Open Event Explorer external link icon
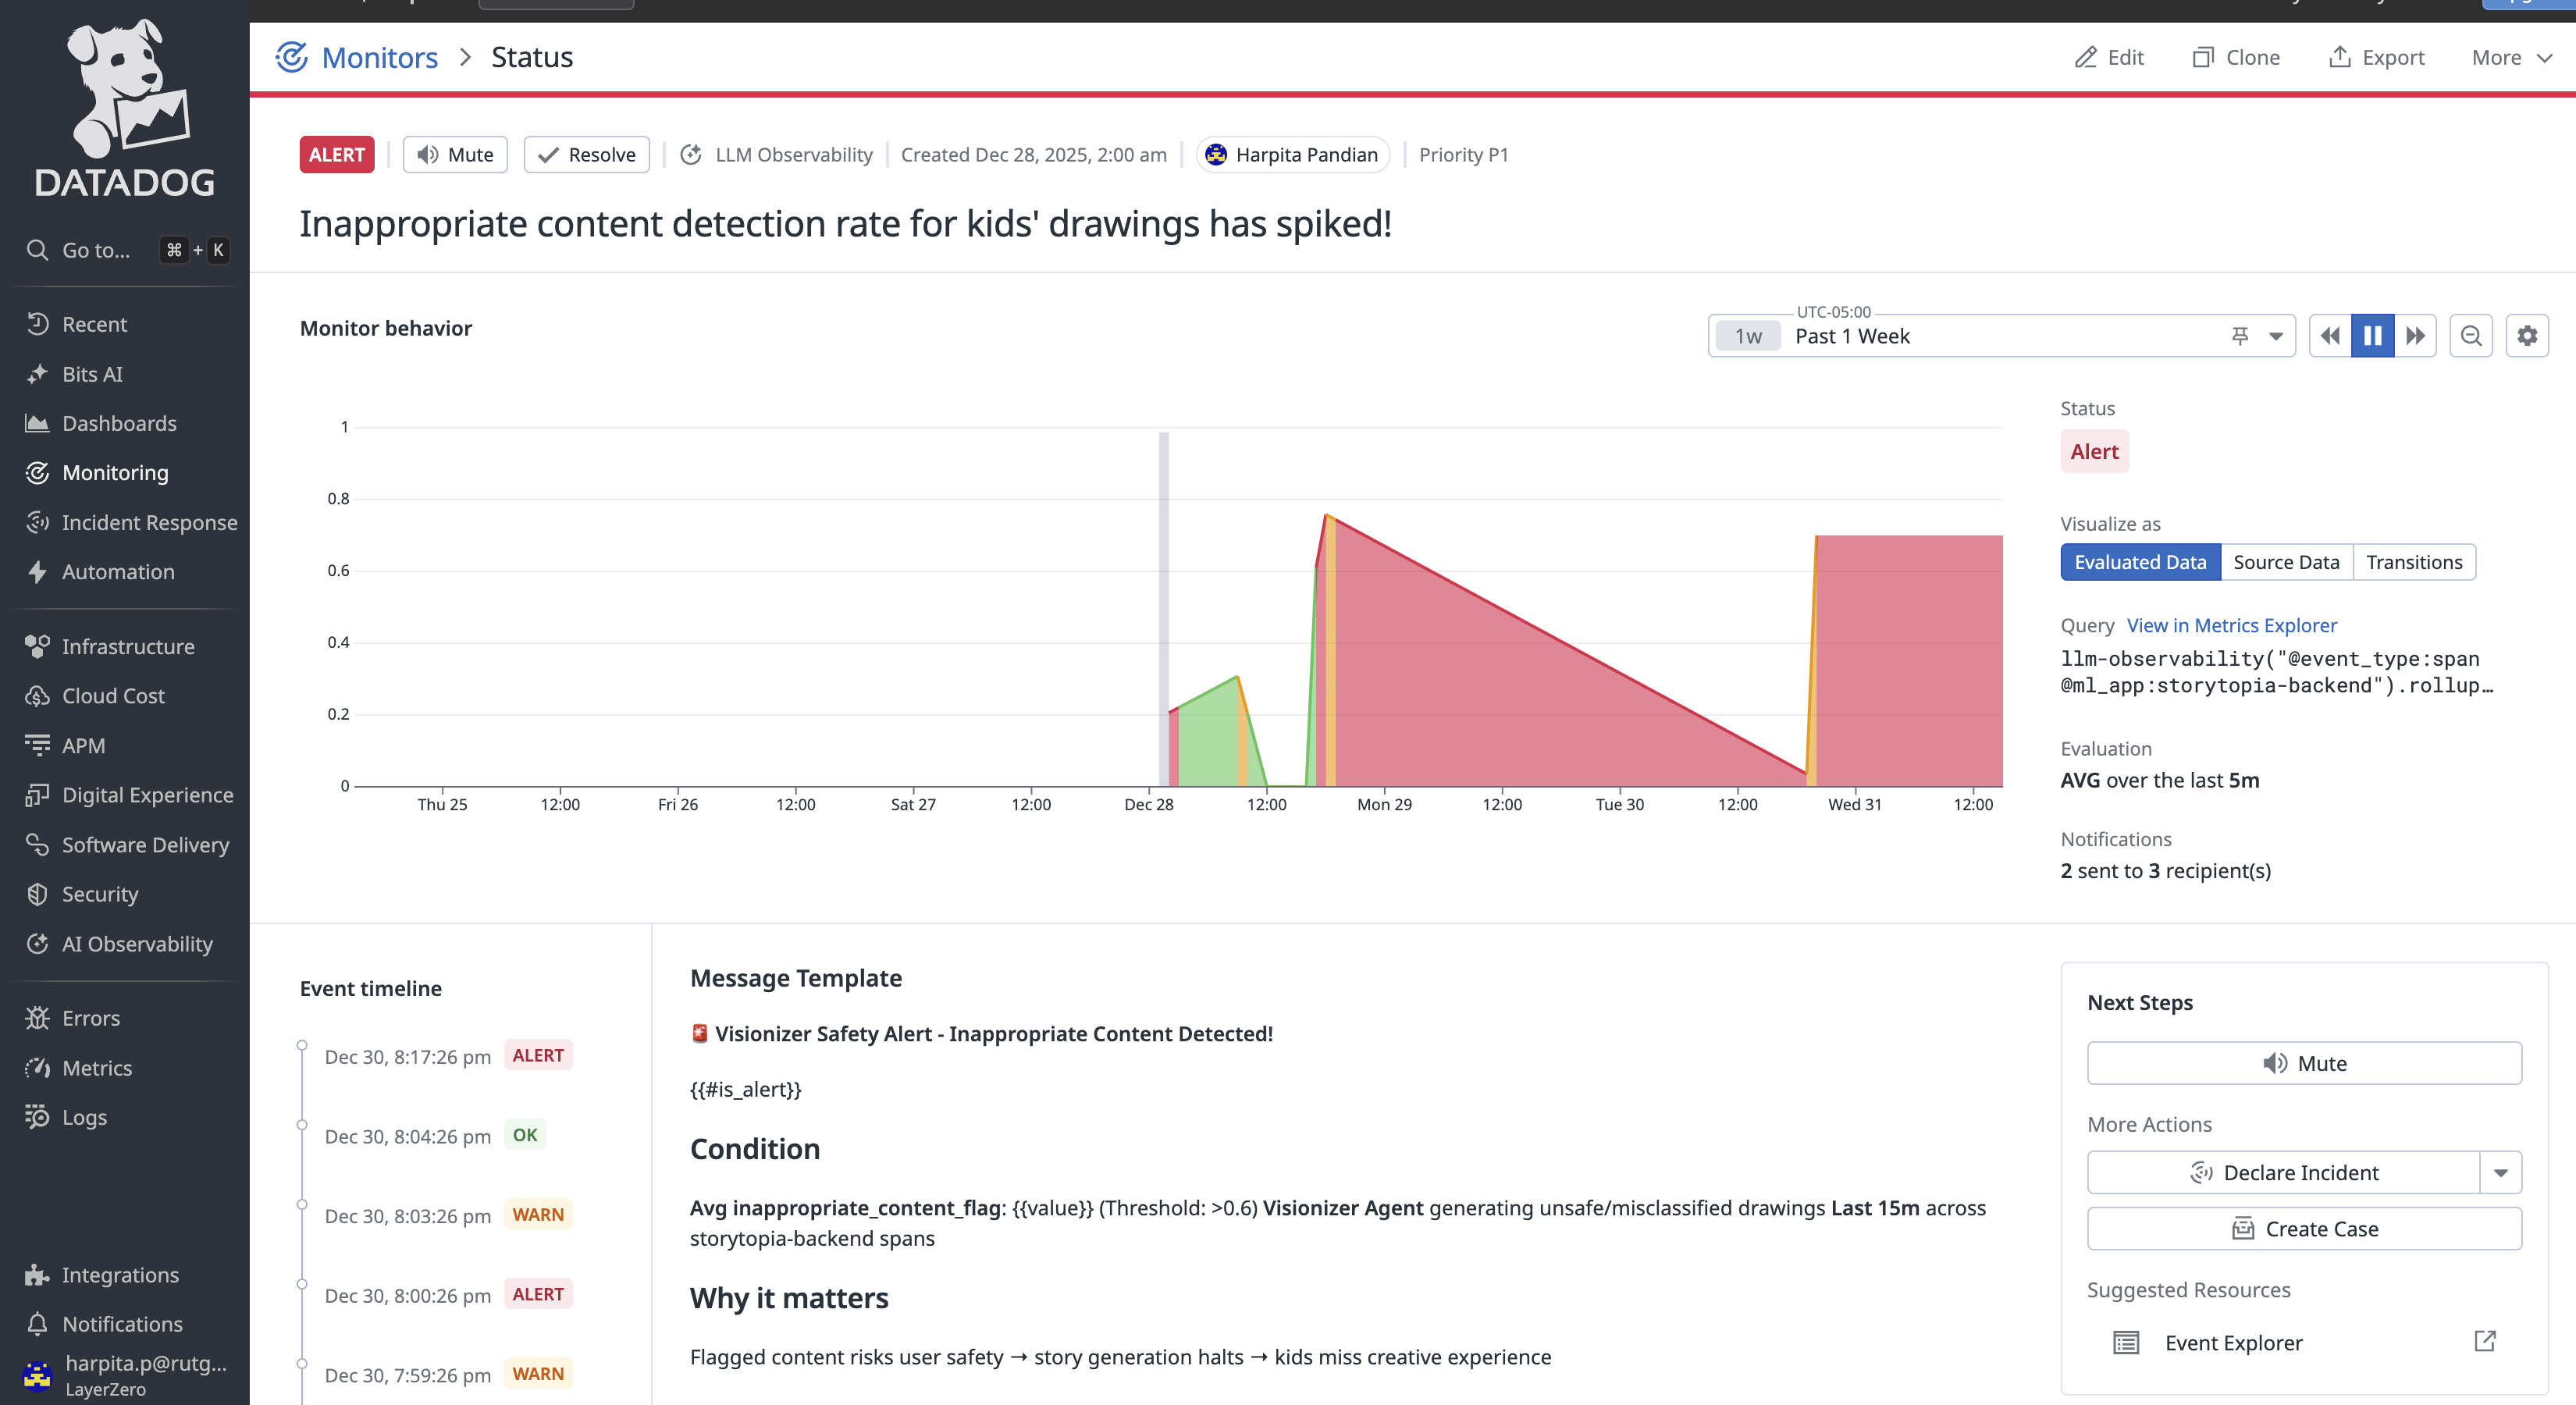2576x1405 pixels. (2485, 1341)
